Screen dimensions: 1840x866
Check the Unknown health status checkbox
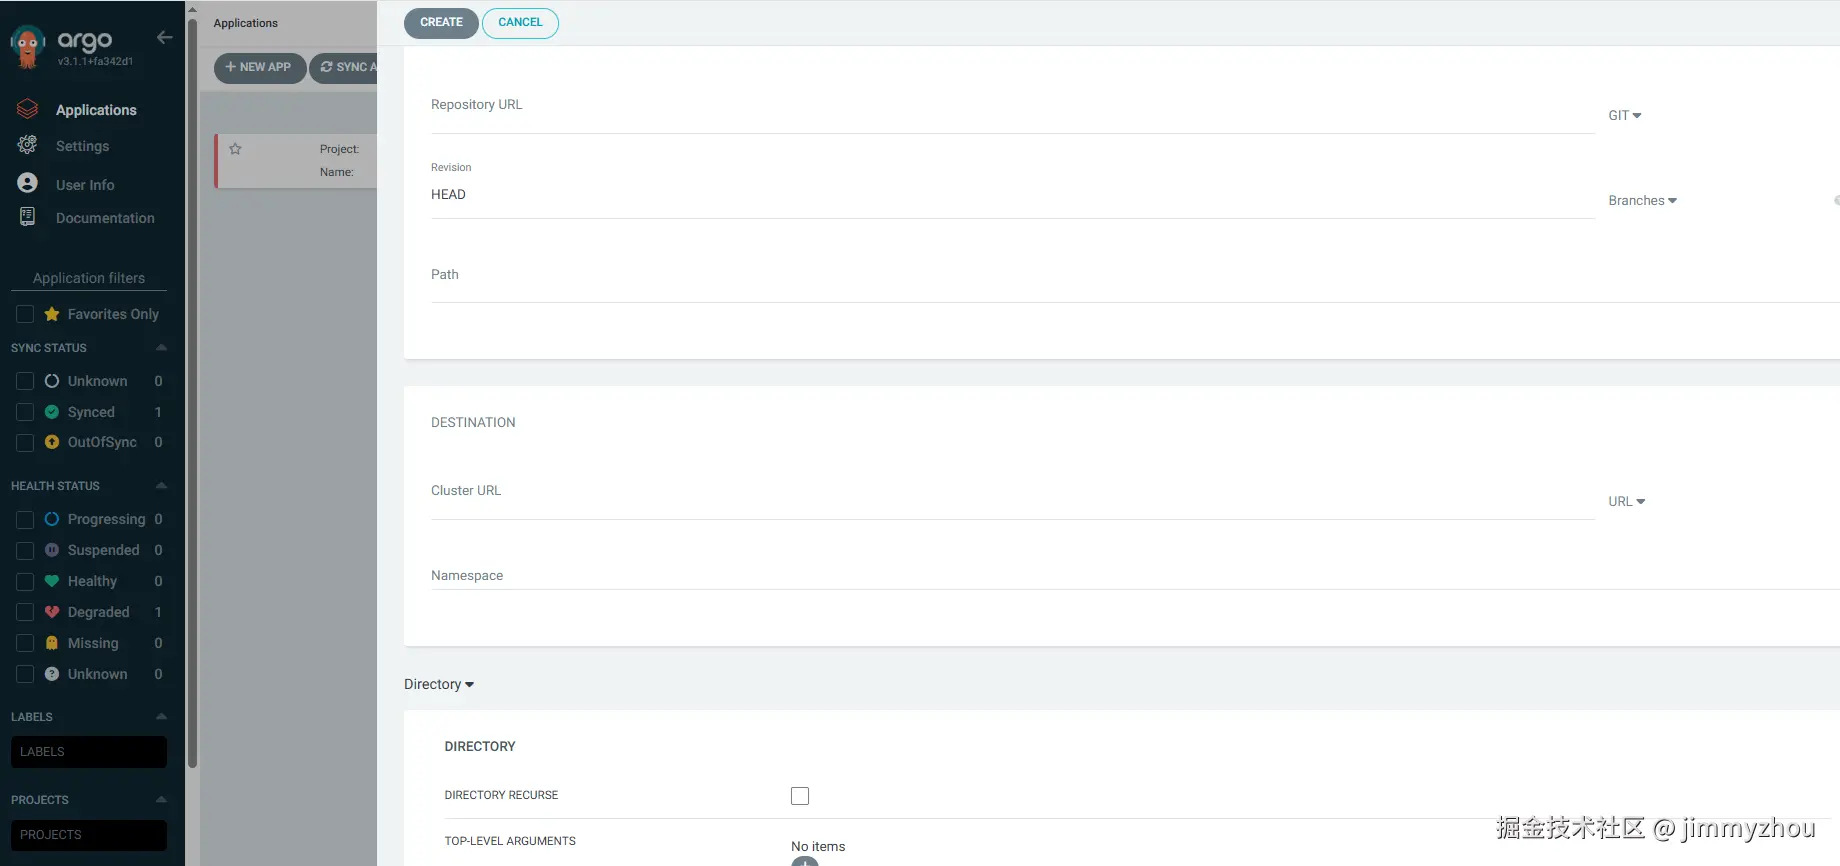[26, 674]
